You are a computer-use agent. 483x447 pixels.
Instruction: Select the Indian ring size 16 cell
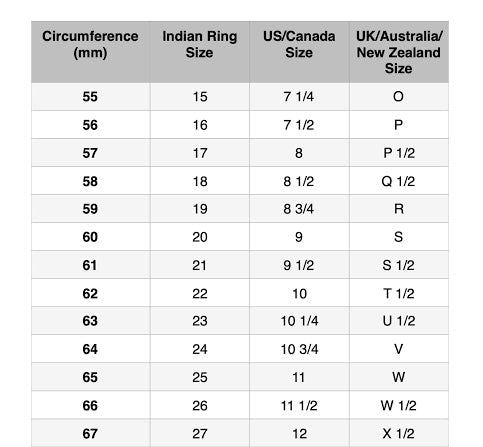[200, 125]
